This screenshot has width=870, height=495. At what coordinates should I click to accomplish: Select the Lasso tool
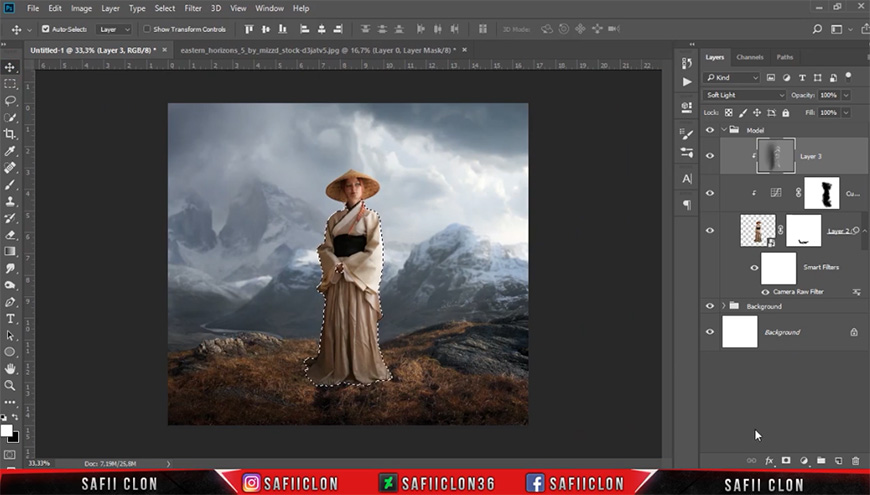pyautogui.click(x=10, y=100)
